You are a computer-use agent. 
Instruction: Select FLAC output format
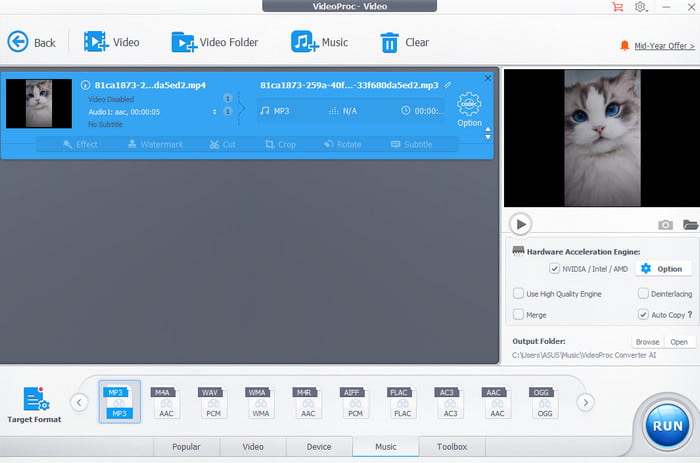tap(402, 402)
